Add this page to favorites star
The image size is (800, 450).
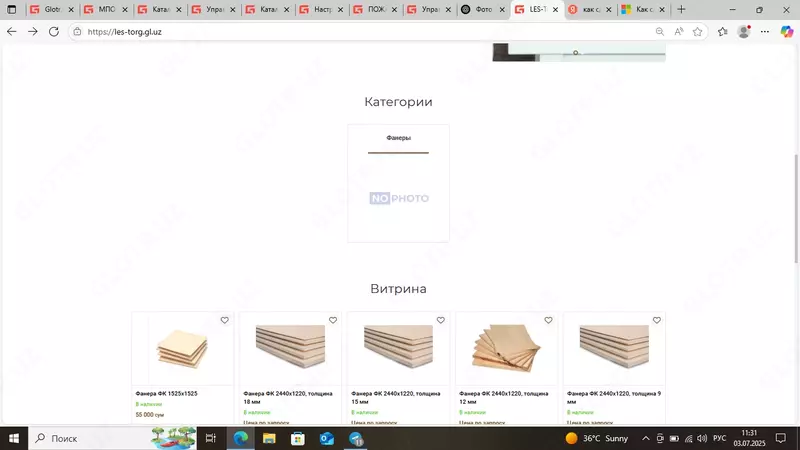tap(697, 32)
